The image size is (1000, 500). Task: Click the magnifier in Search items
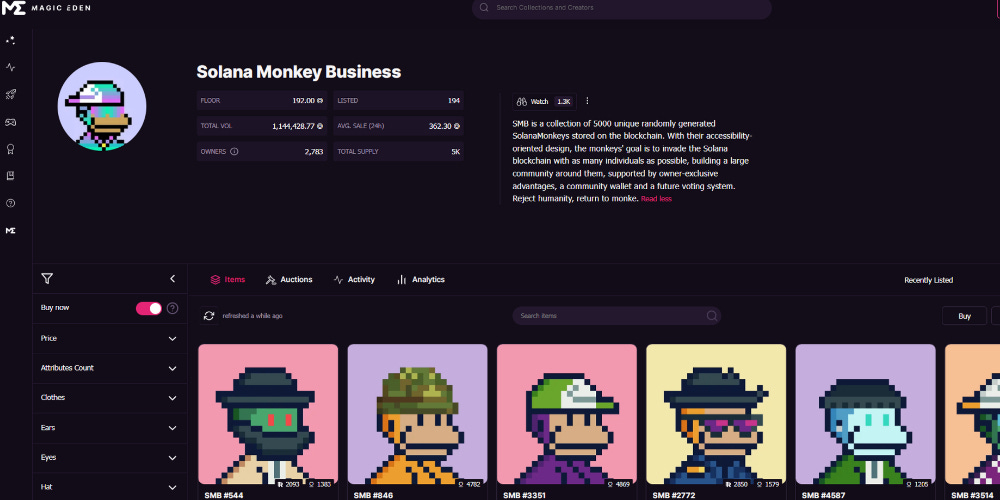point(711,316)
